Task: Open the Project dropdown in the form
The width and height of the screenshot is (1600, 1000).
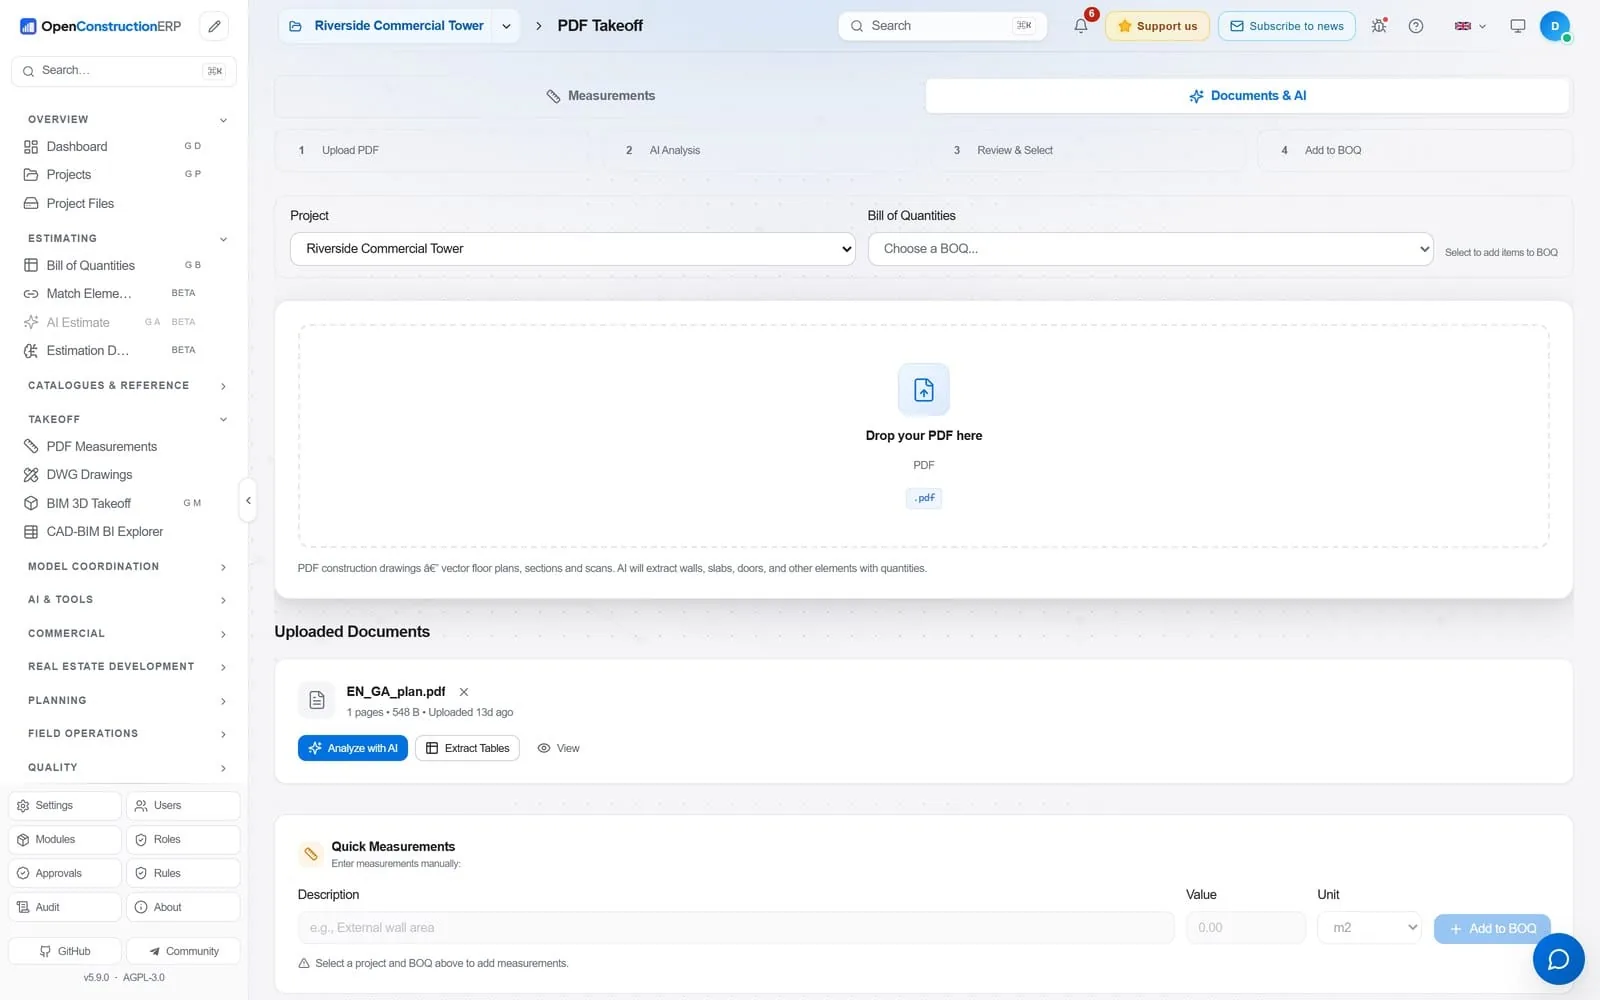Action: [x=572, y=249]
